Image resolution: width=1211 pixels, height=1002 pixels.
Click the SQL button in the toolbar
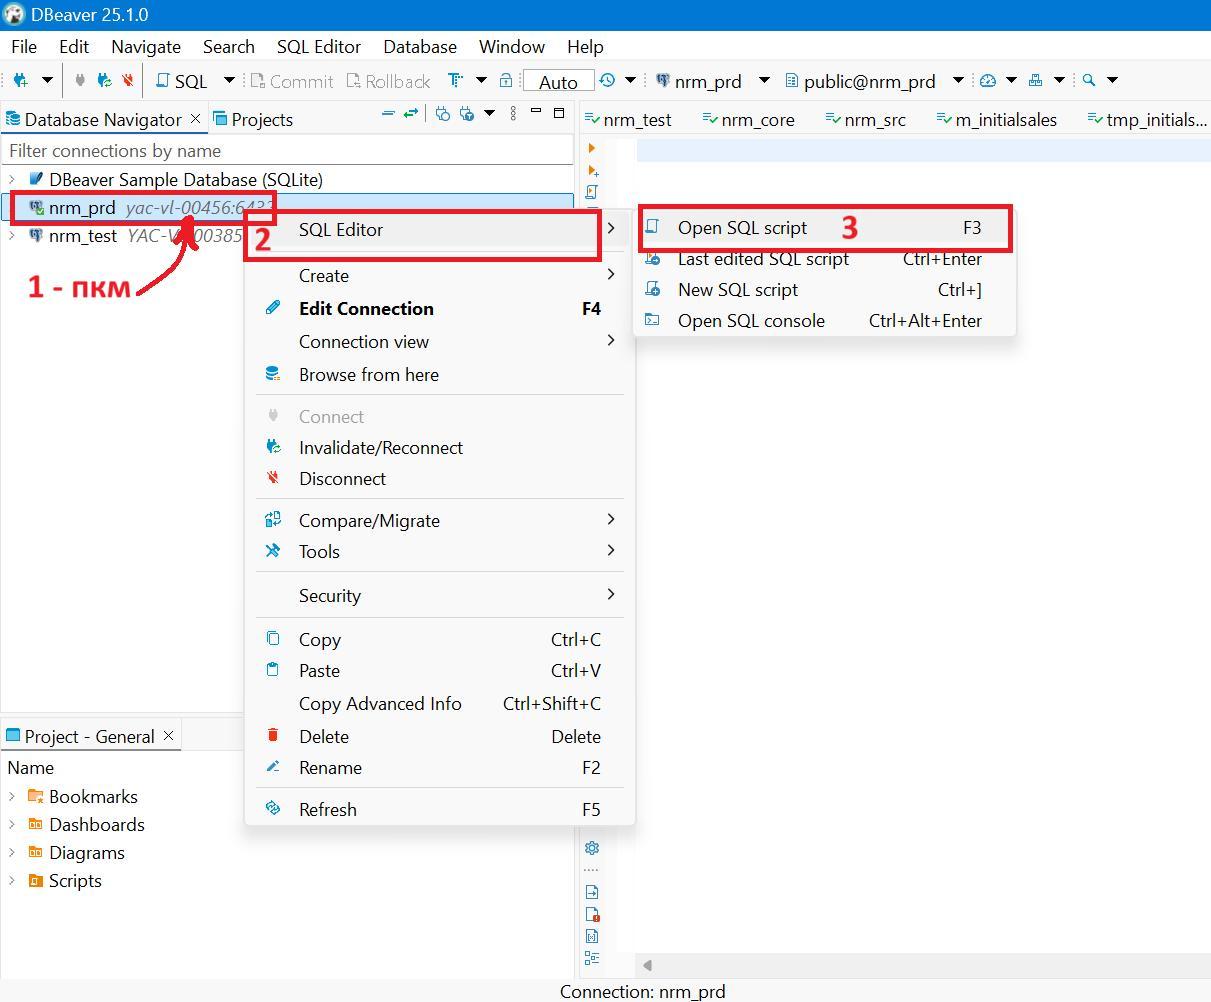click(x=182, y=81)
